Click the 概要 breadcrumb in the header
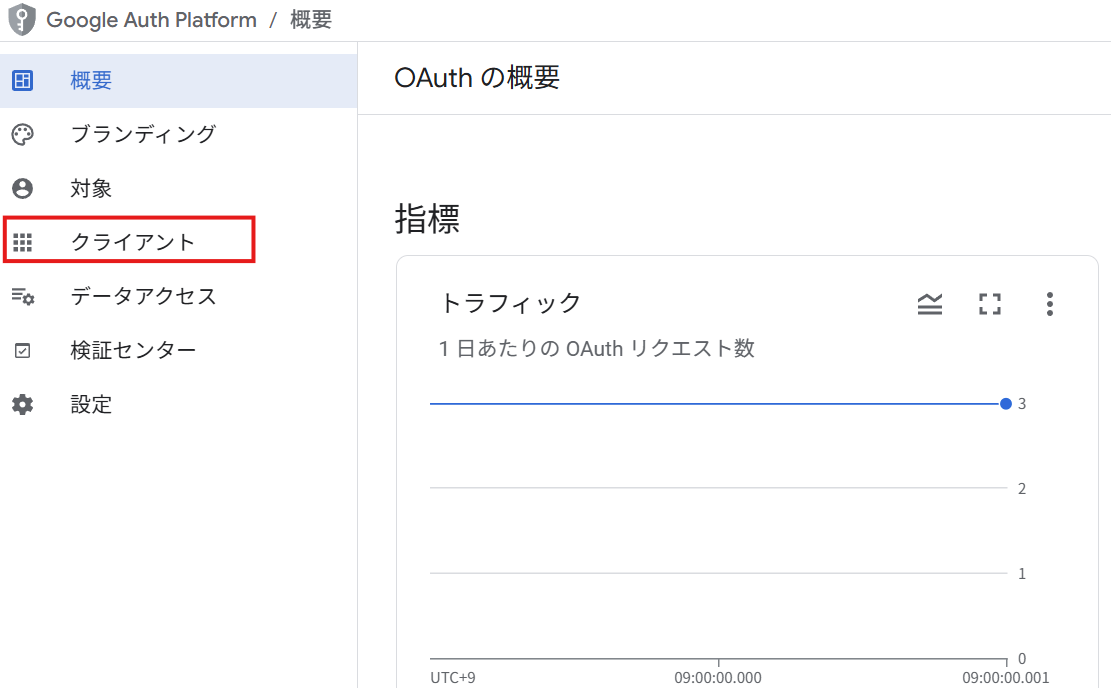This screenshot has height=688, width=1111. pyautogui.click(x=311, y=20)
